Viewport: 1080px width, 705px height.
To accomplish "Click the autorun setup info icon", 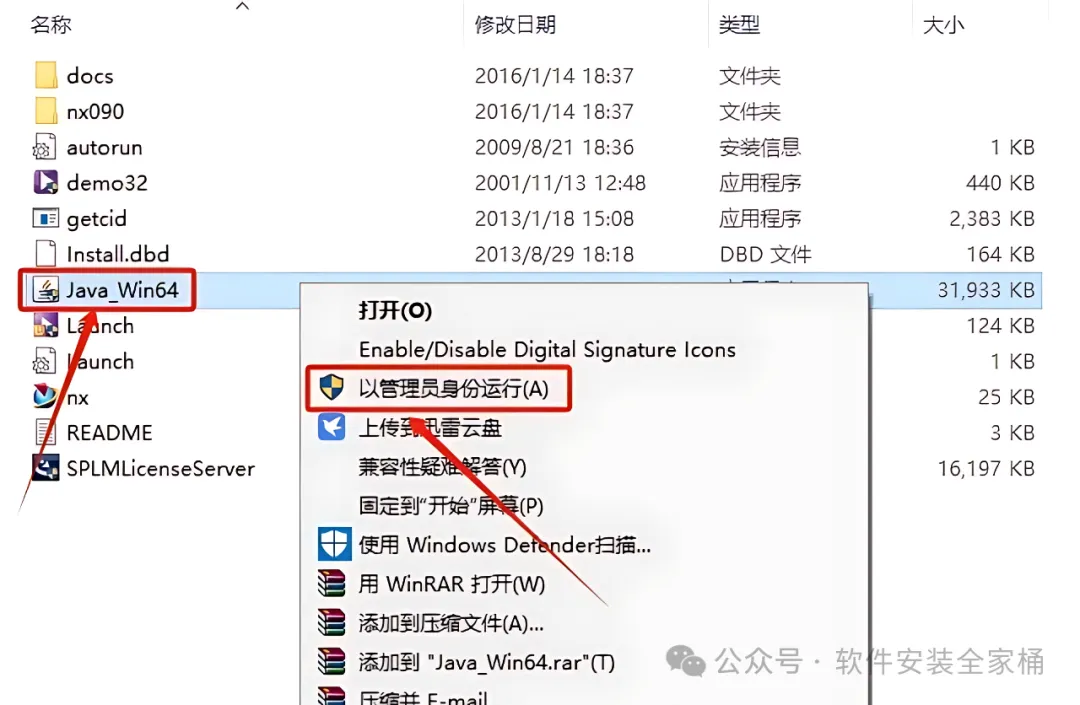I will [x=45, y=147].
